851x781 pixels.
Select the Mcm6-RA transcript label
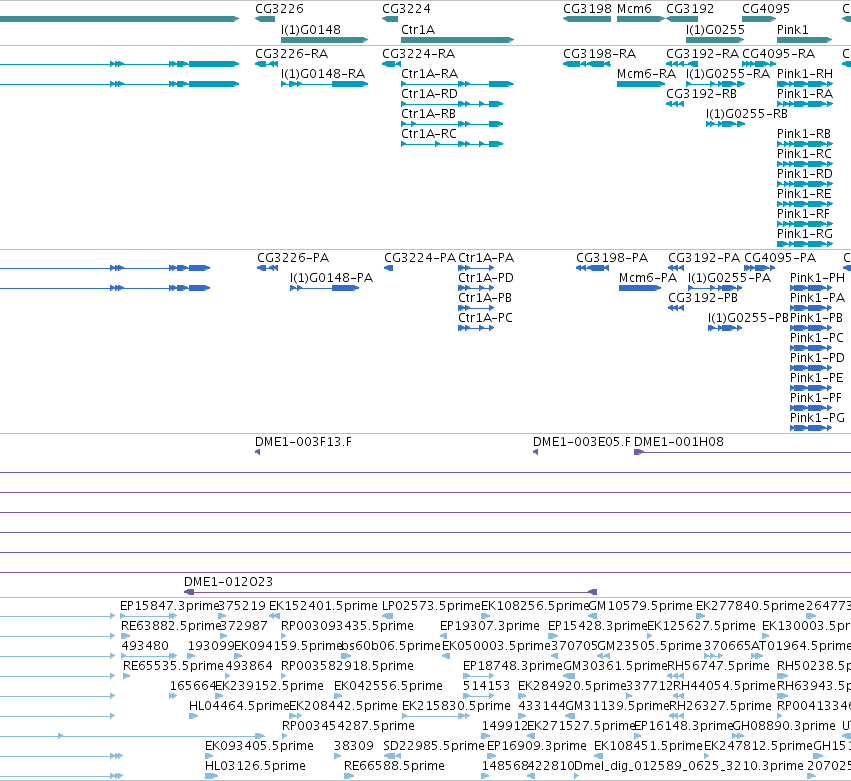(x=646, y=74)
